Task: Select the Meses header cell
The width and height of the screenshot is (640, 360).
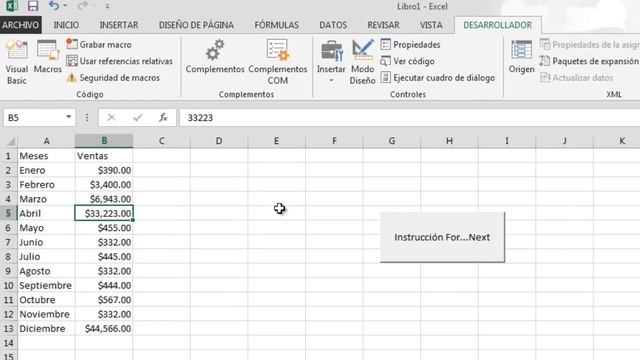Action: pos(46,156)
